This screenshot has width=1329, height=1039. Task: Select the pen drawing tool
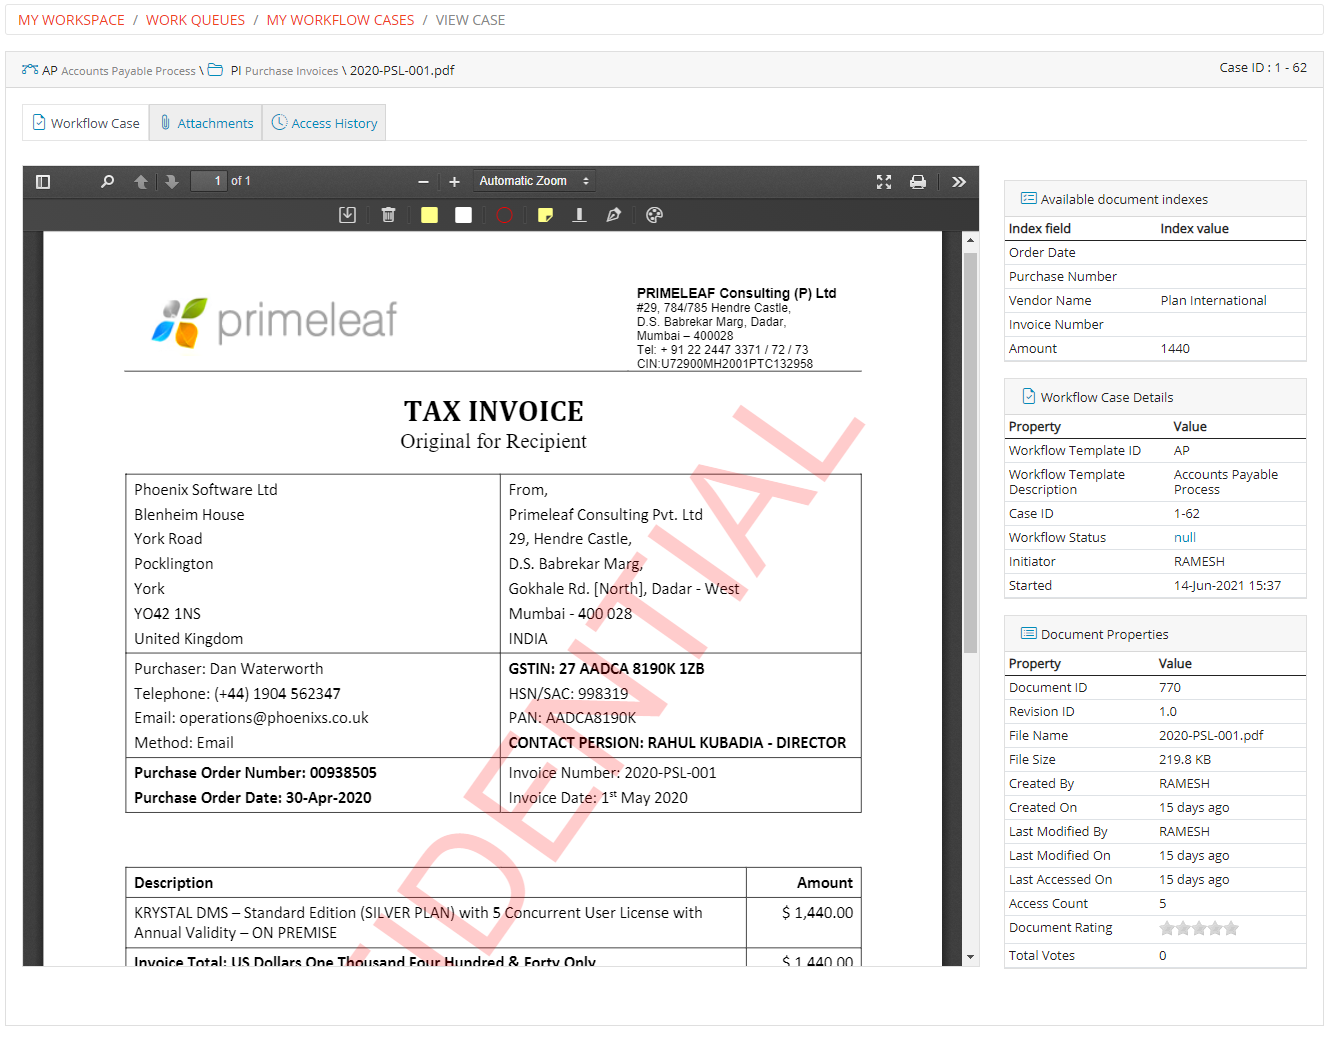(x=613, y=215)
